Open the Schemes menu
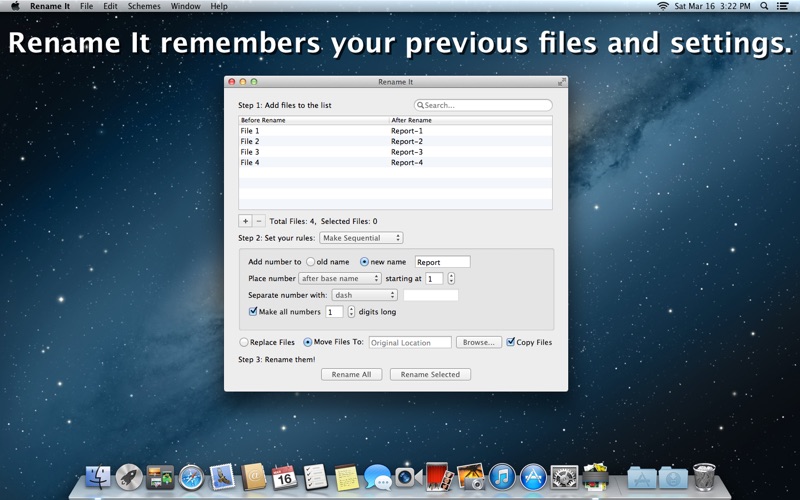The width and height of the screenshot is (800, 500). point(144,6)
